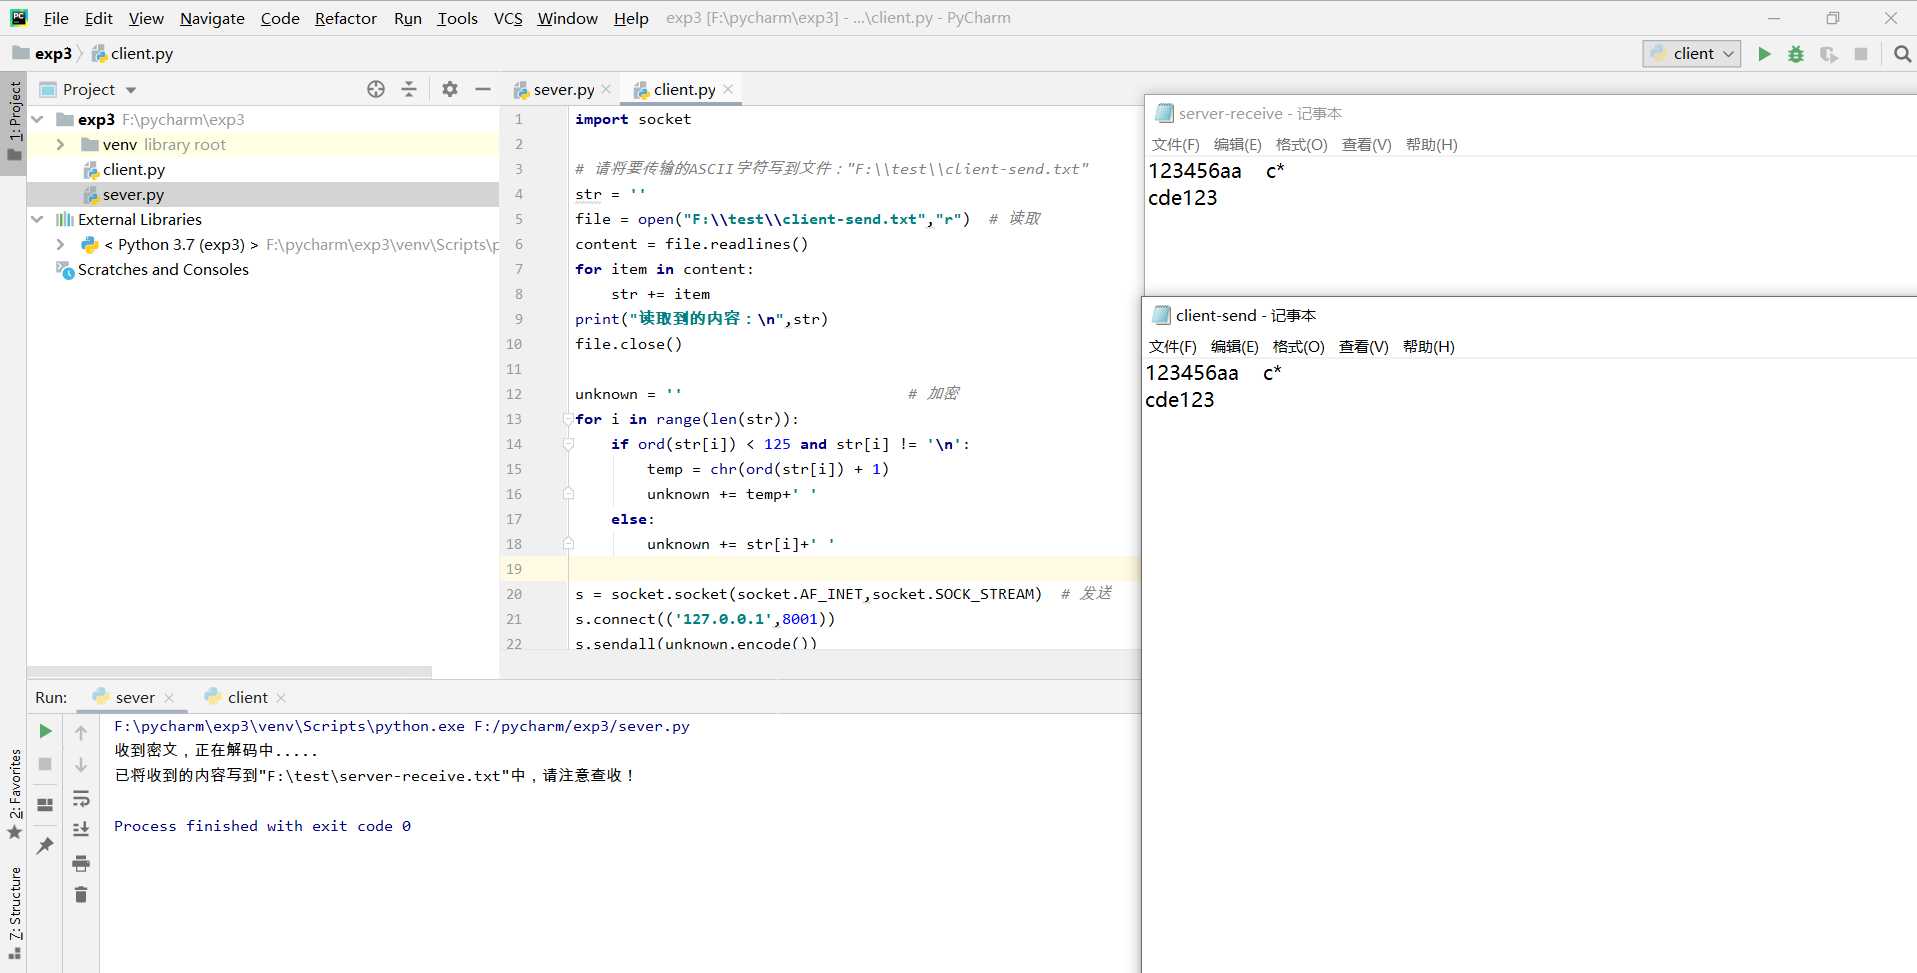
Task: Click restore layout icon in Run panel
Action: tap(45, 804)
